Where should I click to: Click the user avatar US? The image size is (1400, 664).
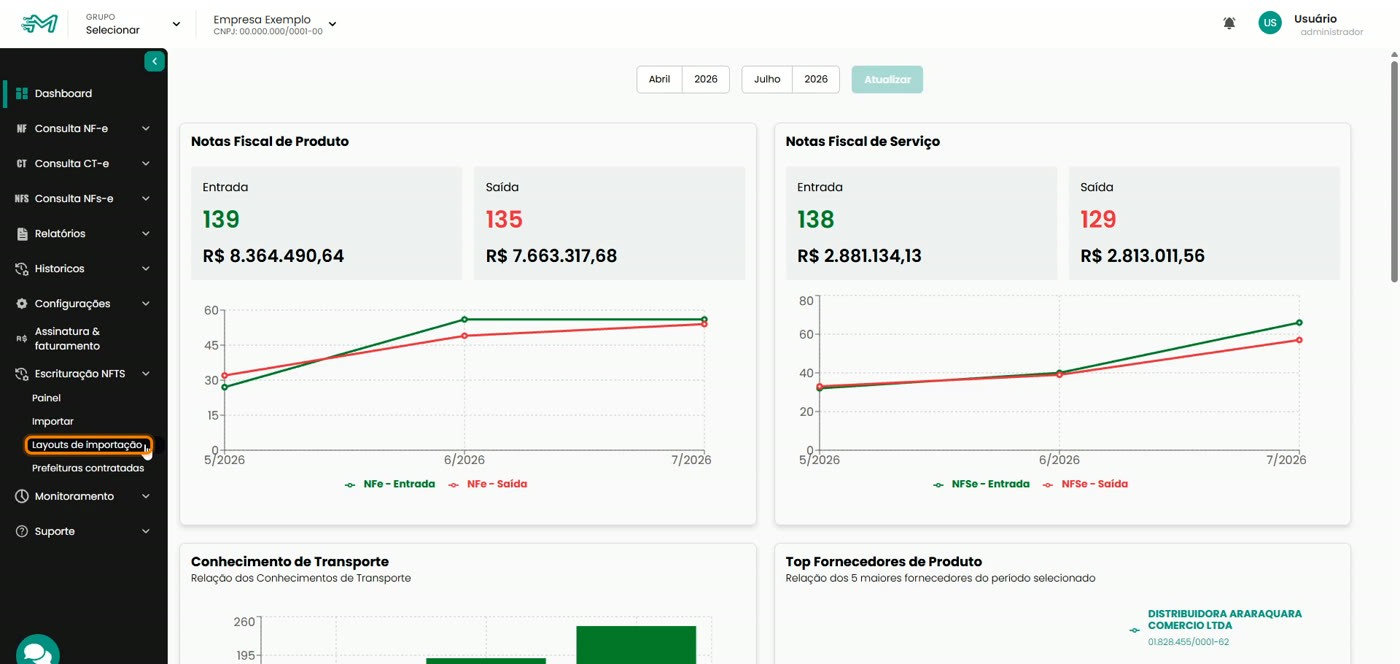(x=1270, y=23)
